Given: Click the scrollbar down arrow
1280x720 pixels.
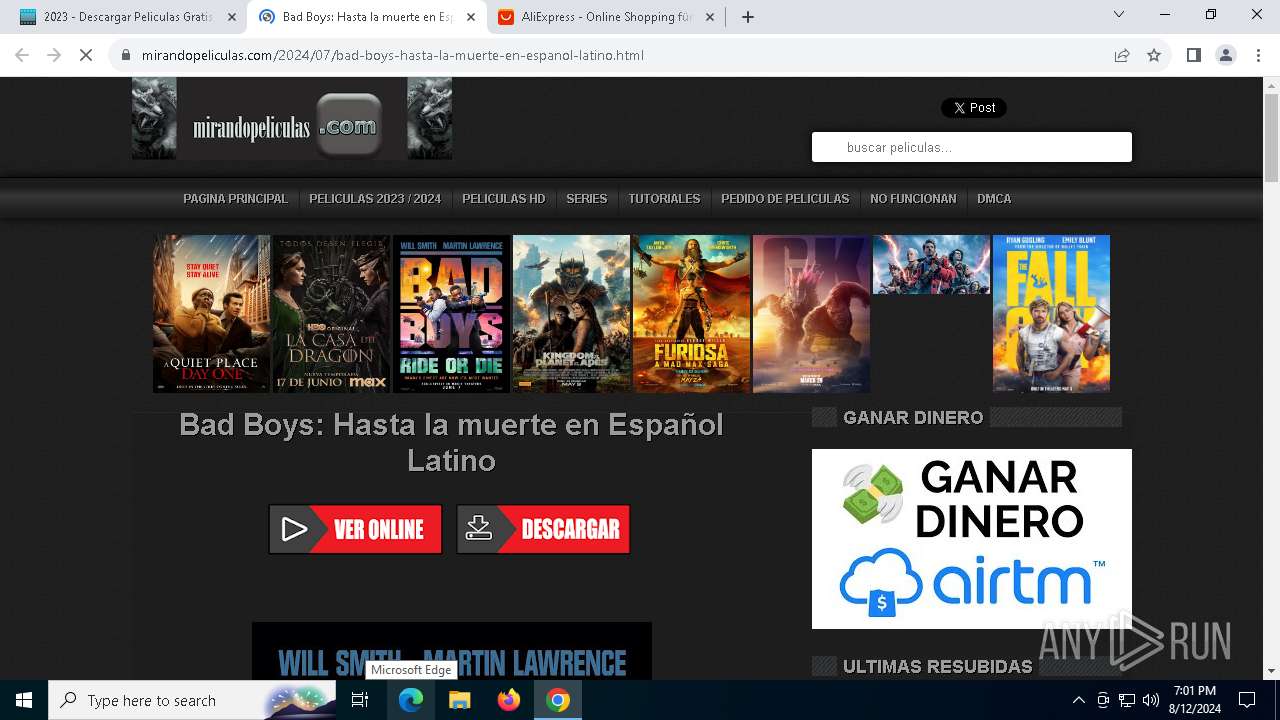Looking at the screenshot, I should point(1271,671).
